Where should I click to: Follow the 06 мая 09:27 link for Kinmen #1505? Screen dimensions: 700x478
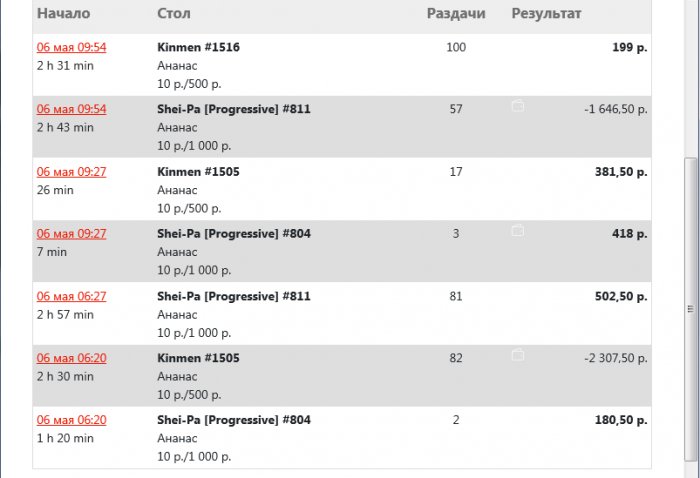pos(71,172)
